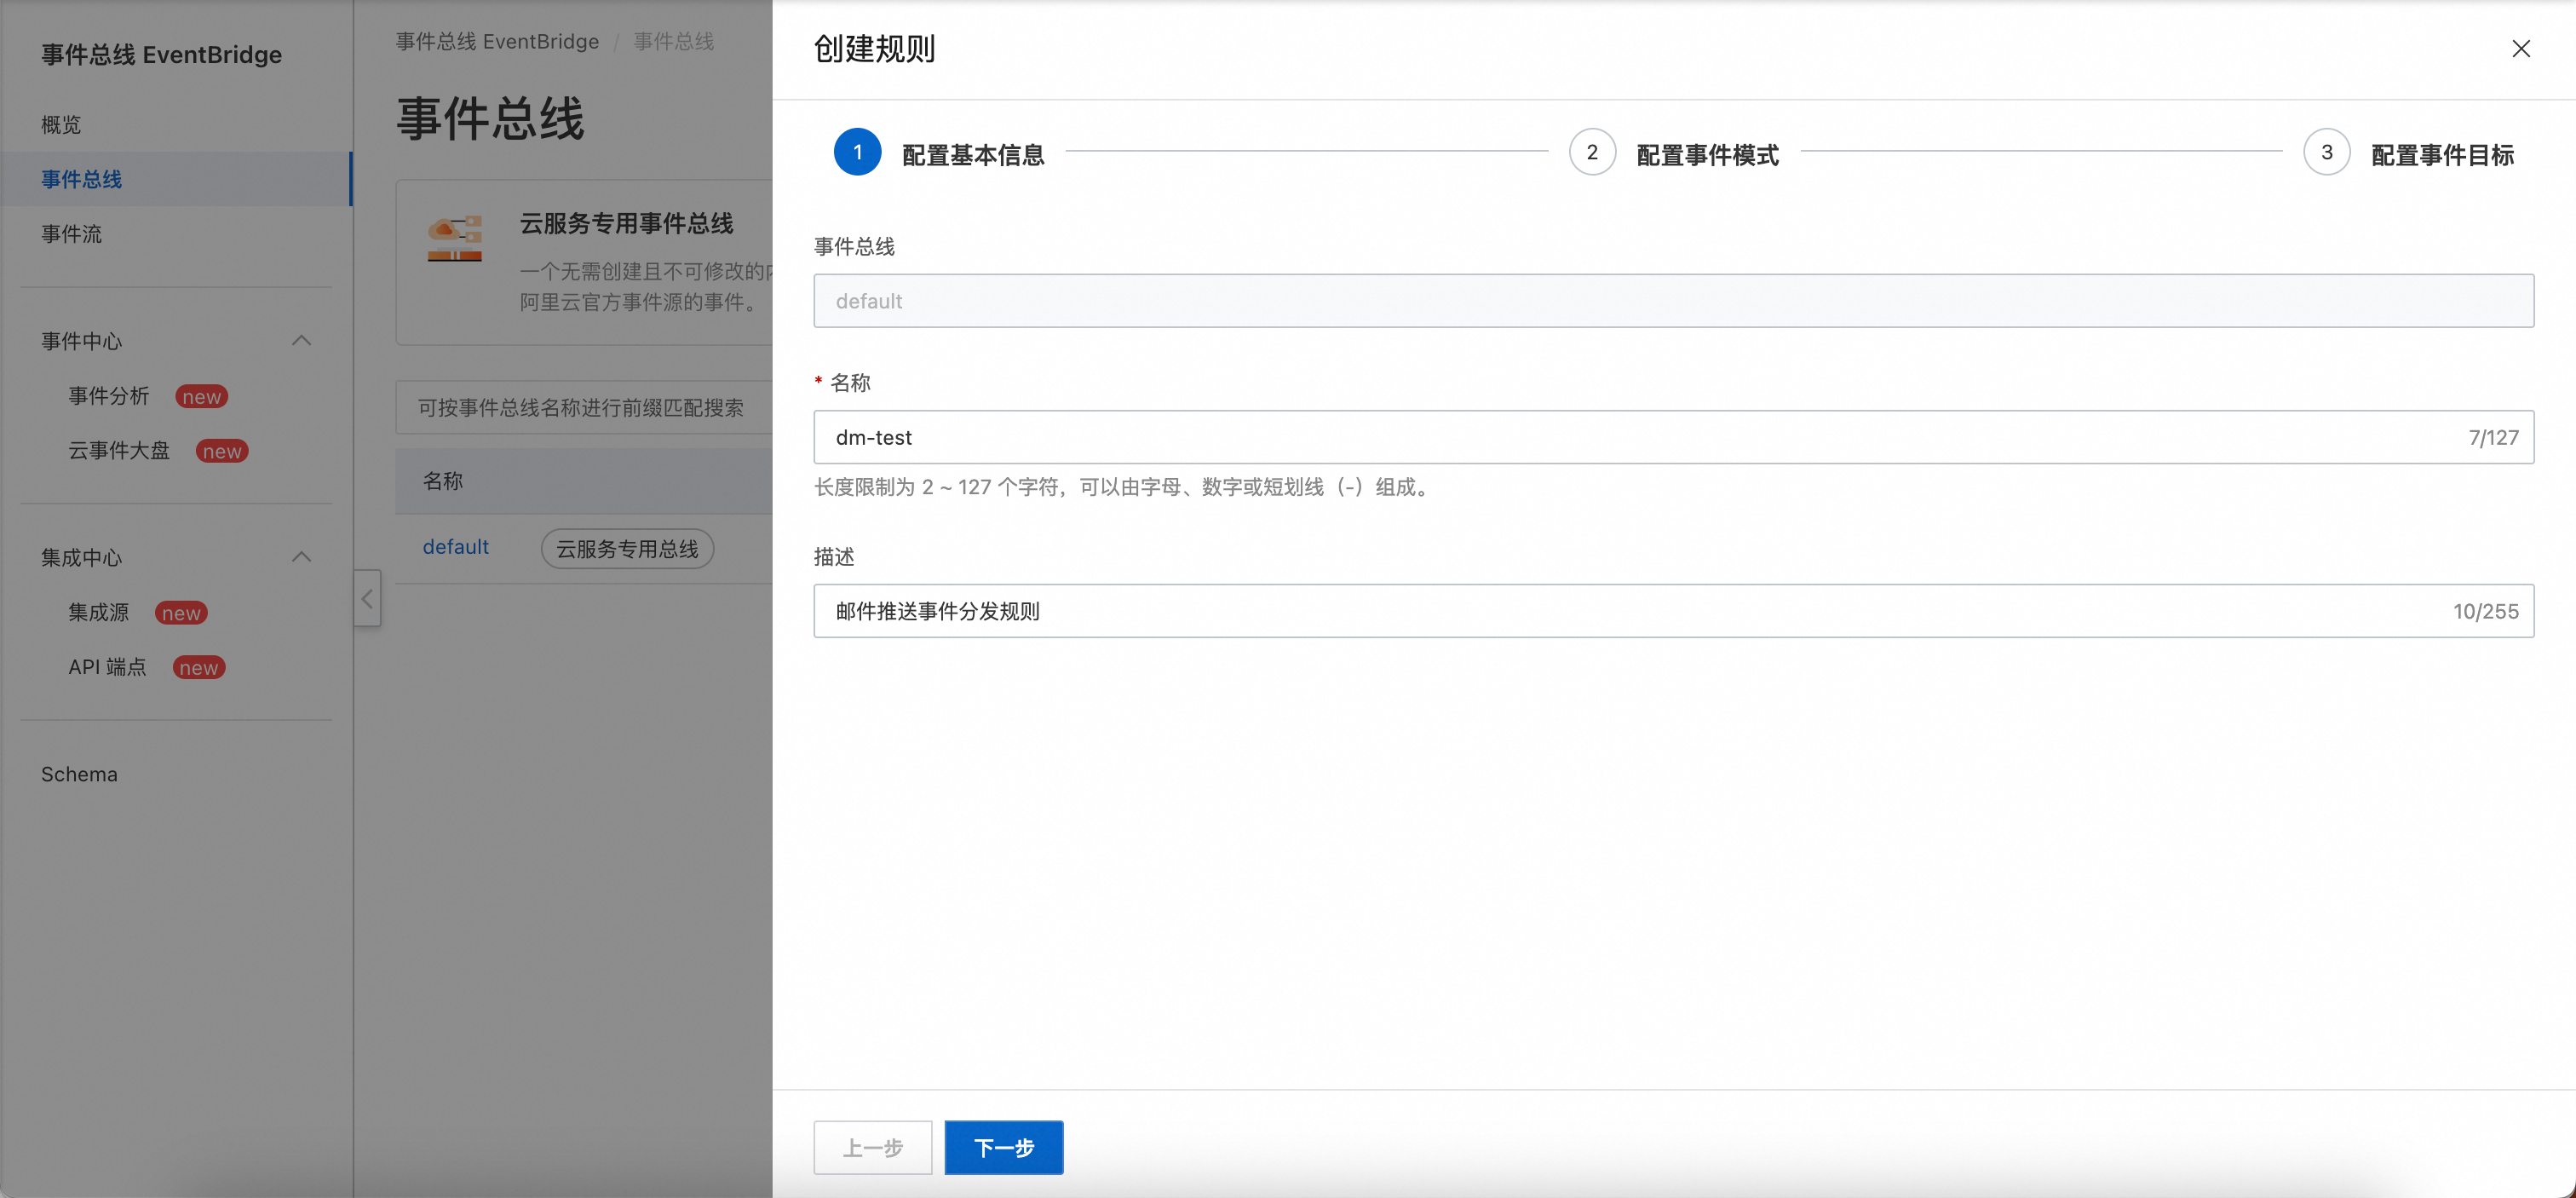Click the event bus name search box
Screen dimensions: 2576x1198
pos(584,407)
